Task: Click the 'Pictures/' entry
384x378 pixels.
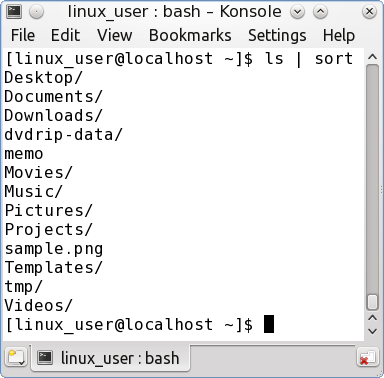Action: click(48, 211)
